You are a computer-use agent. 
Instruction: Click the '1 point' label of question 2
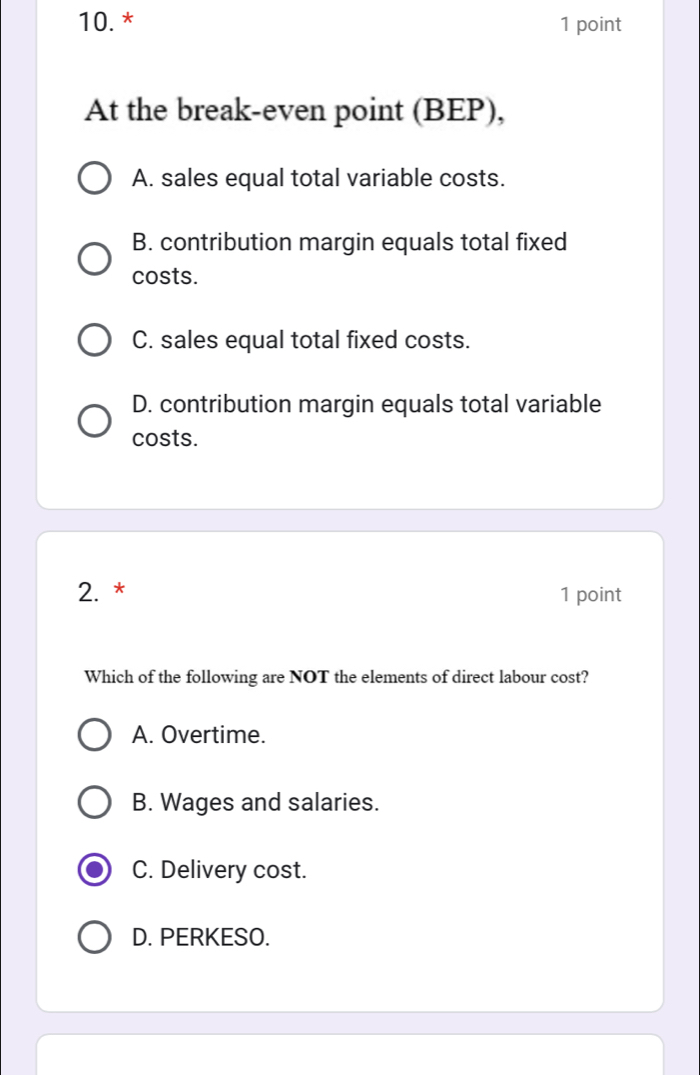tap(591, 595)
